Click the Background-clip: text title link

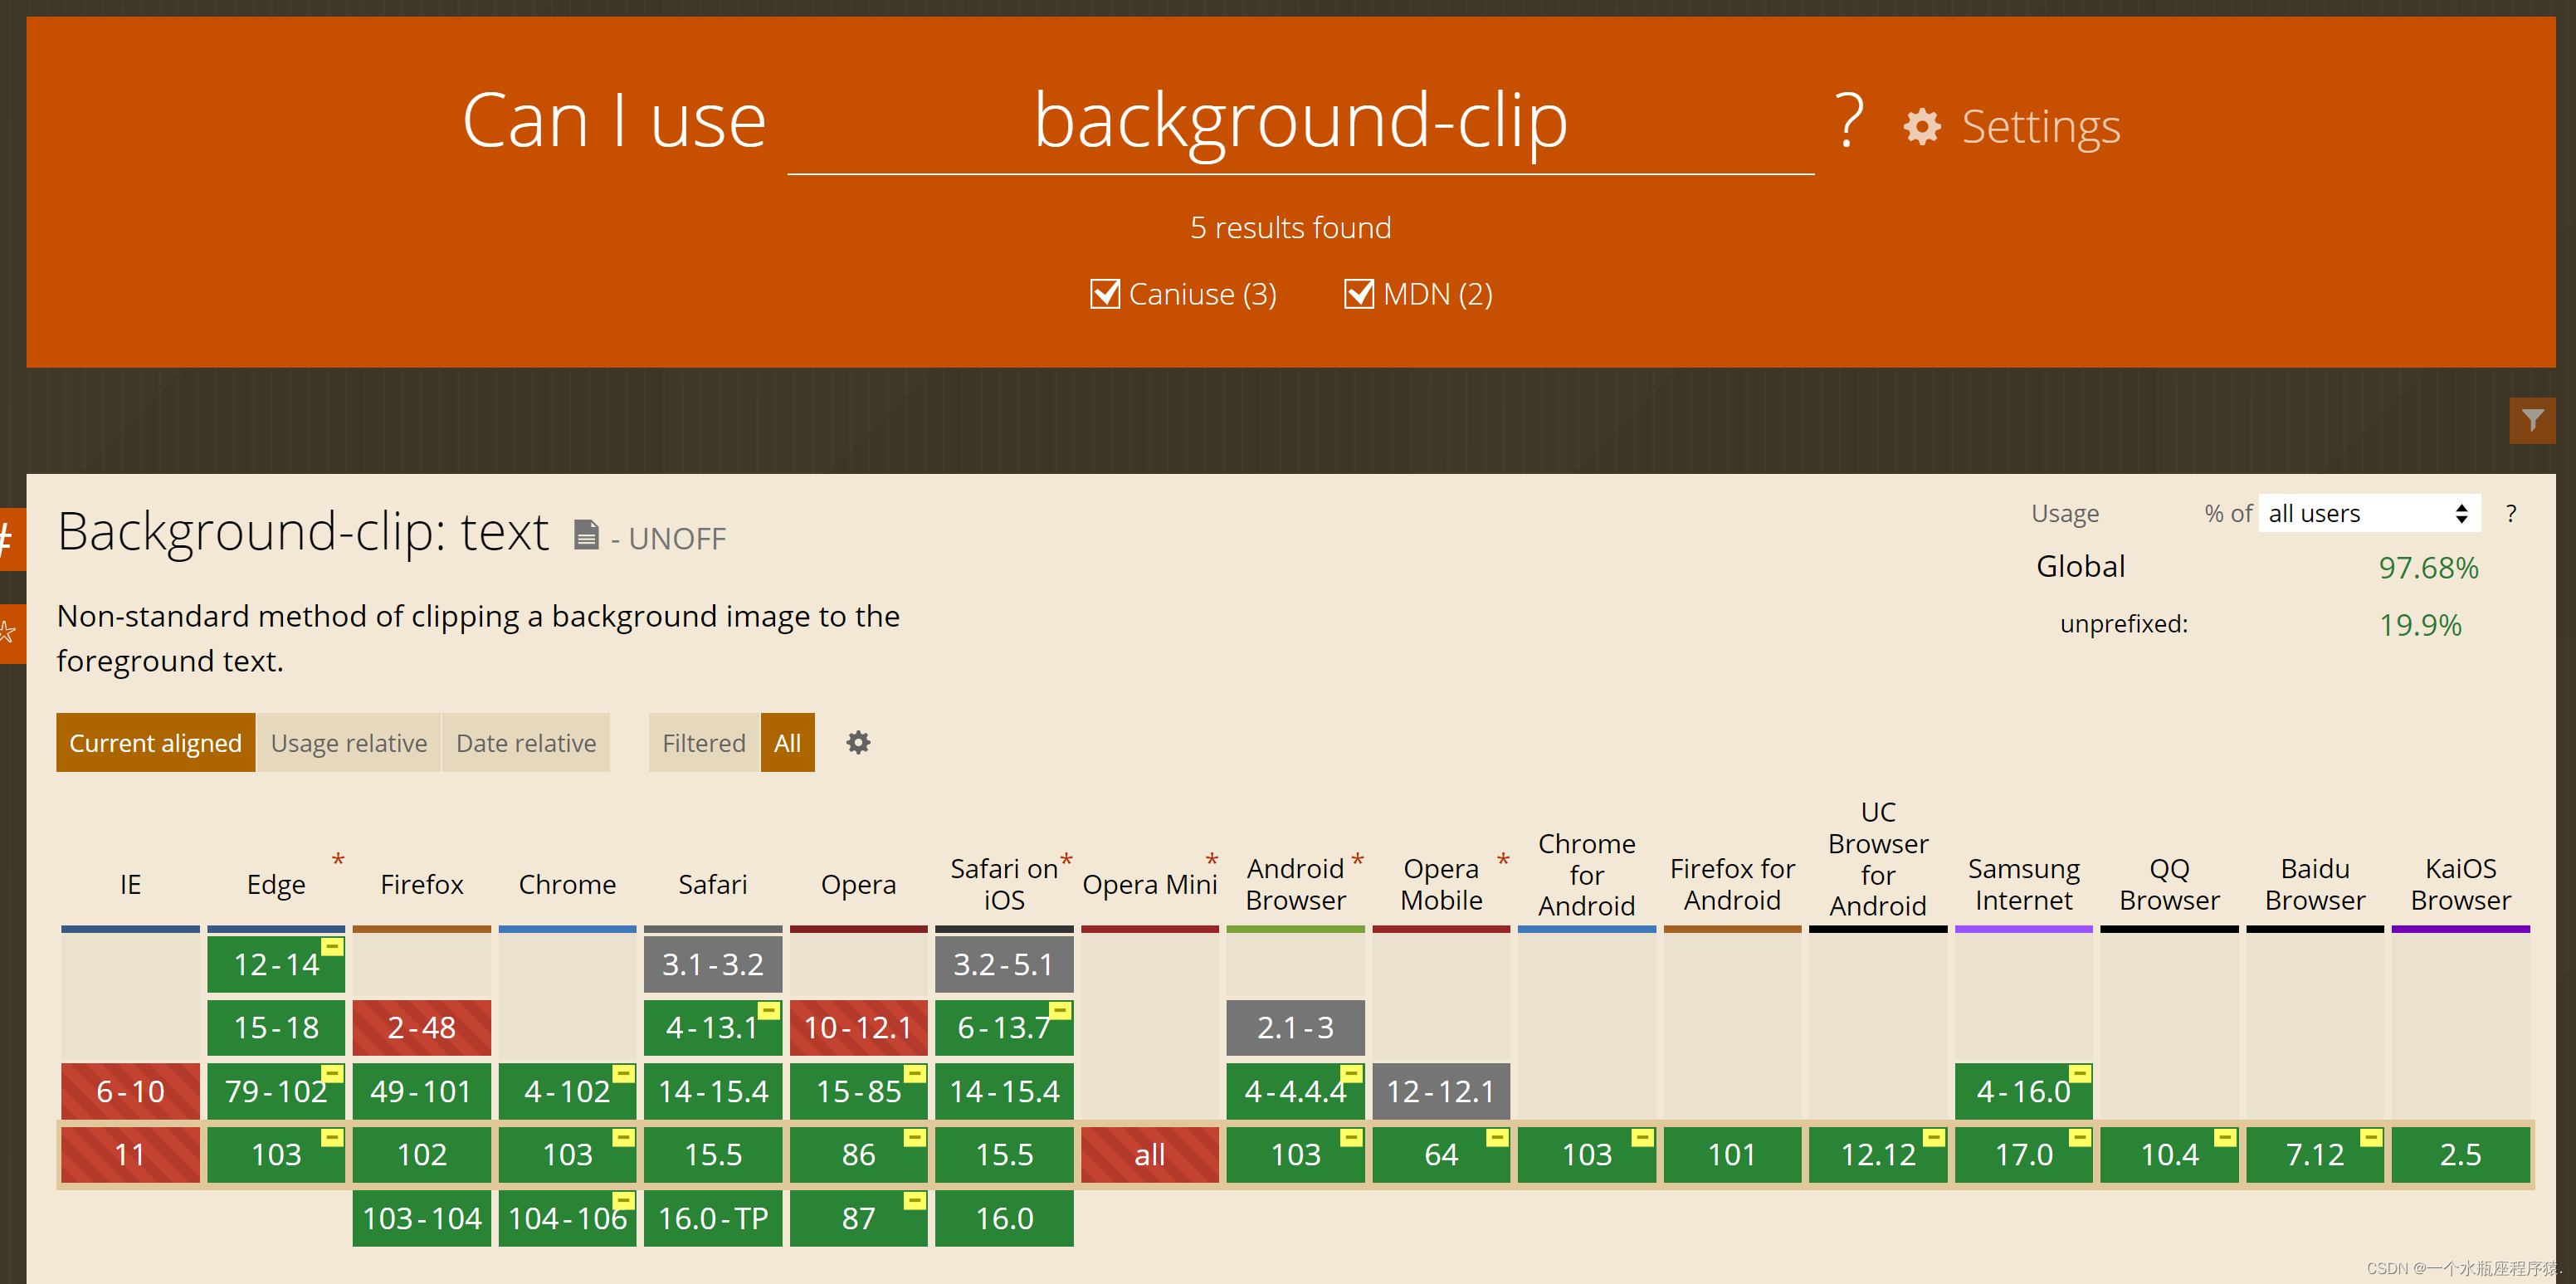click(x=303, y=532)
